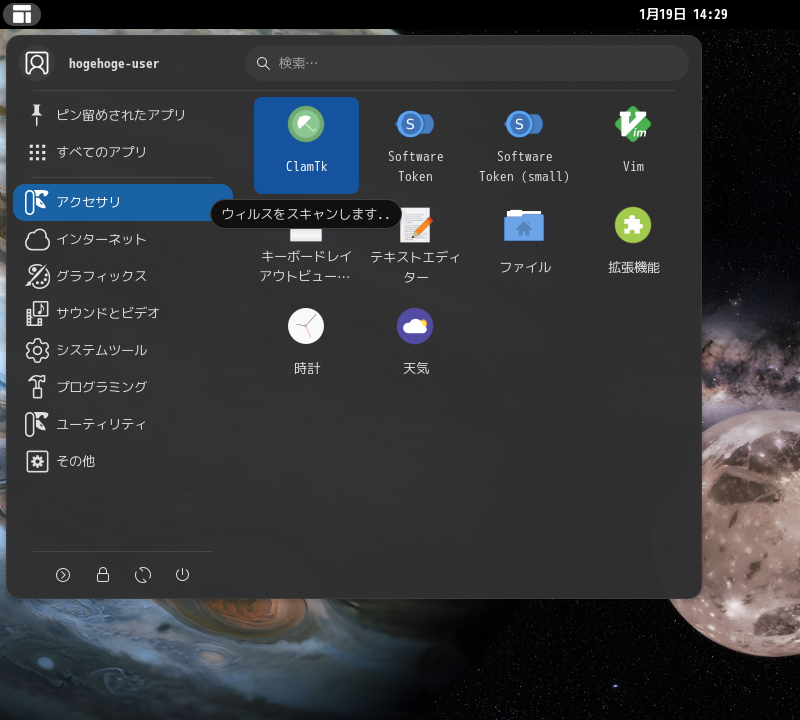
Task: Open the 拡張機能 (Extensions) app
Action: 633,240
